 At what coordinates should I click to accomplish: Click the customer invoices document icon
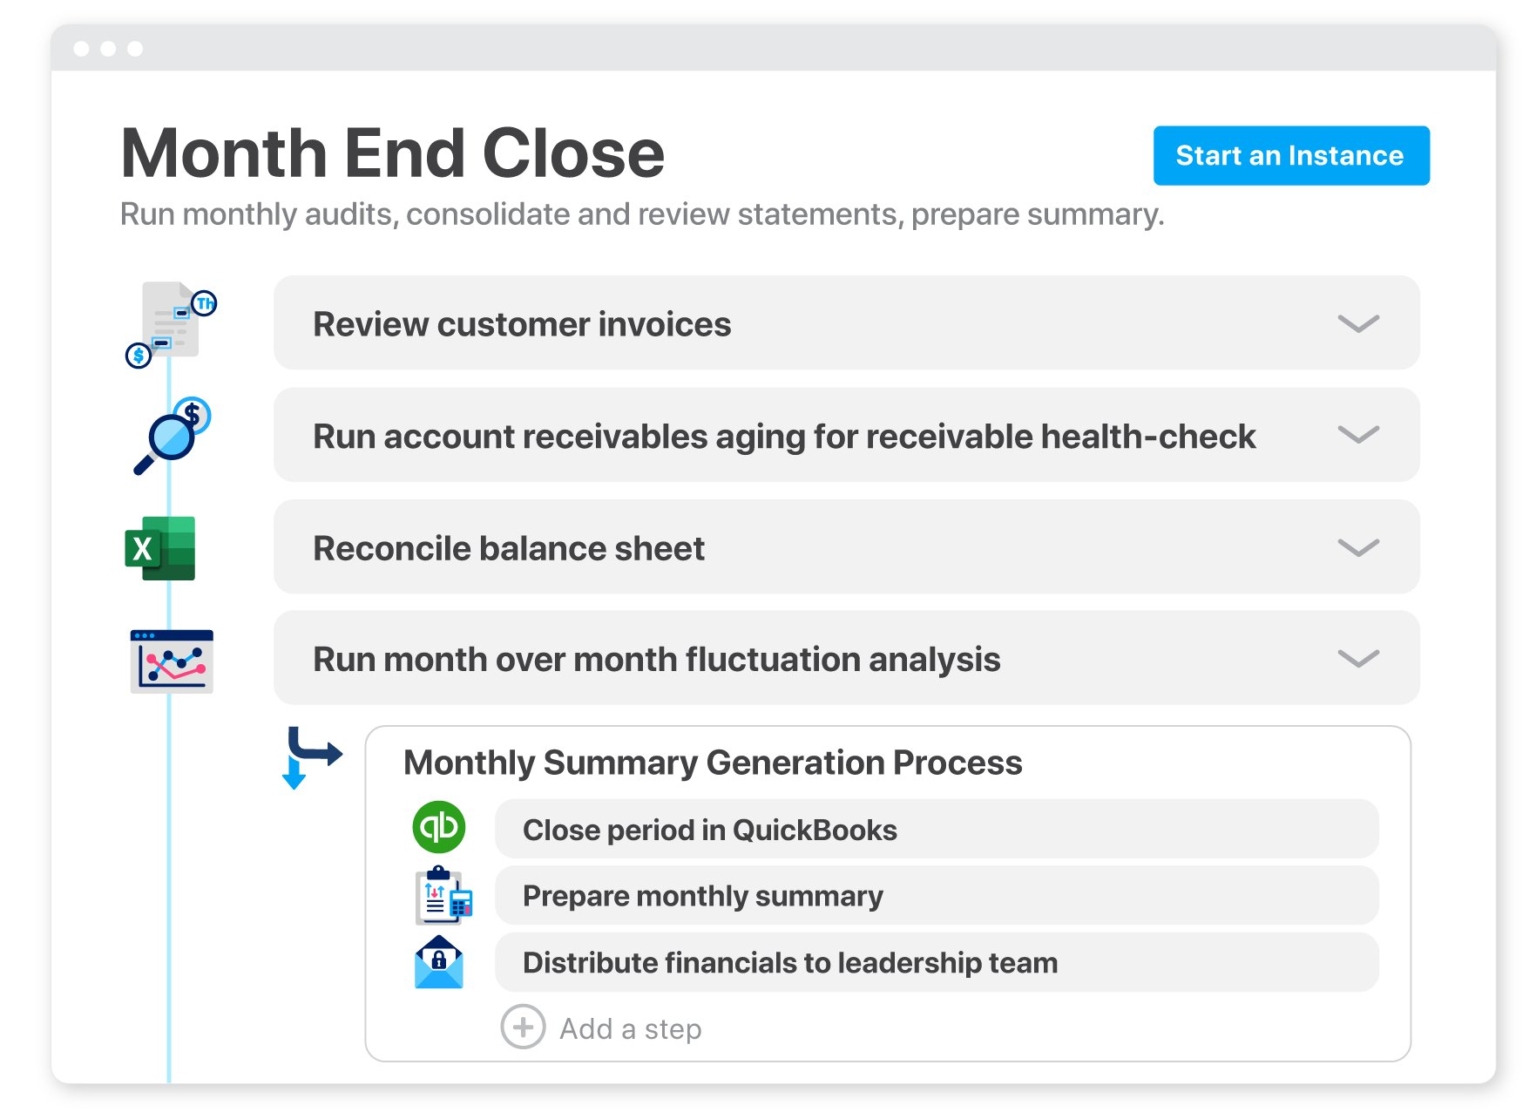click(x=170, y=320)
